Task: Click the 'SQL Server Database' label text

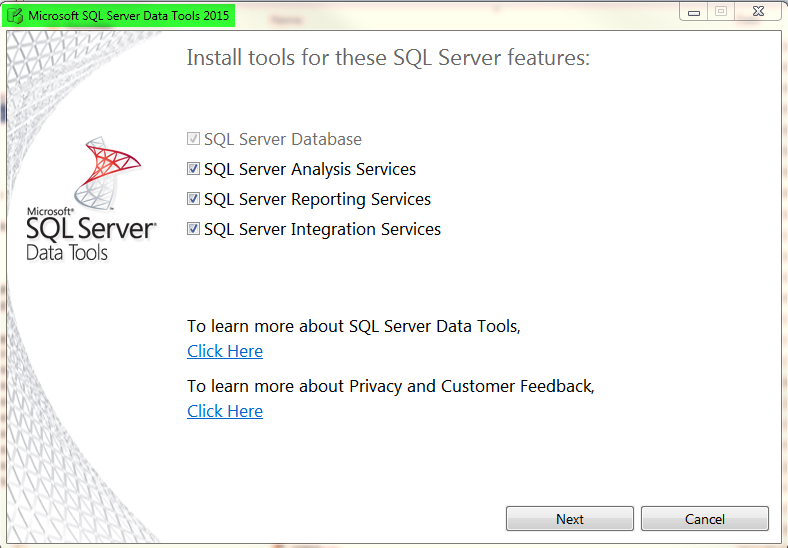Action: [283, 139]
